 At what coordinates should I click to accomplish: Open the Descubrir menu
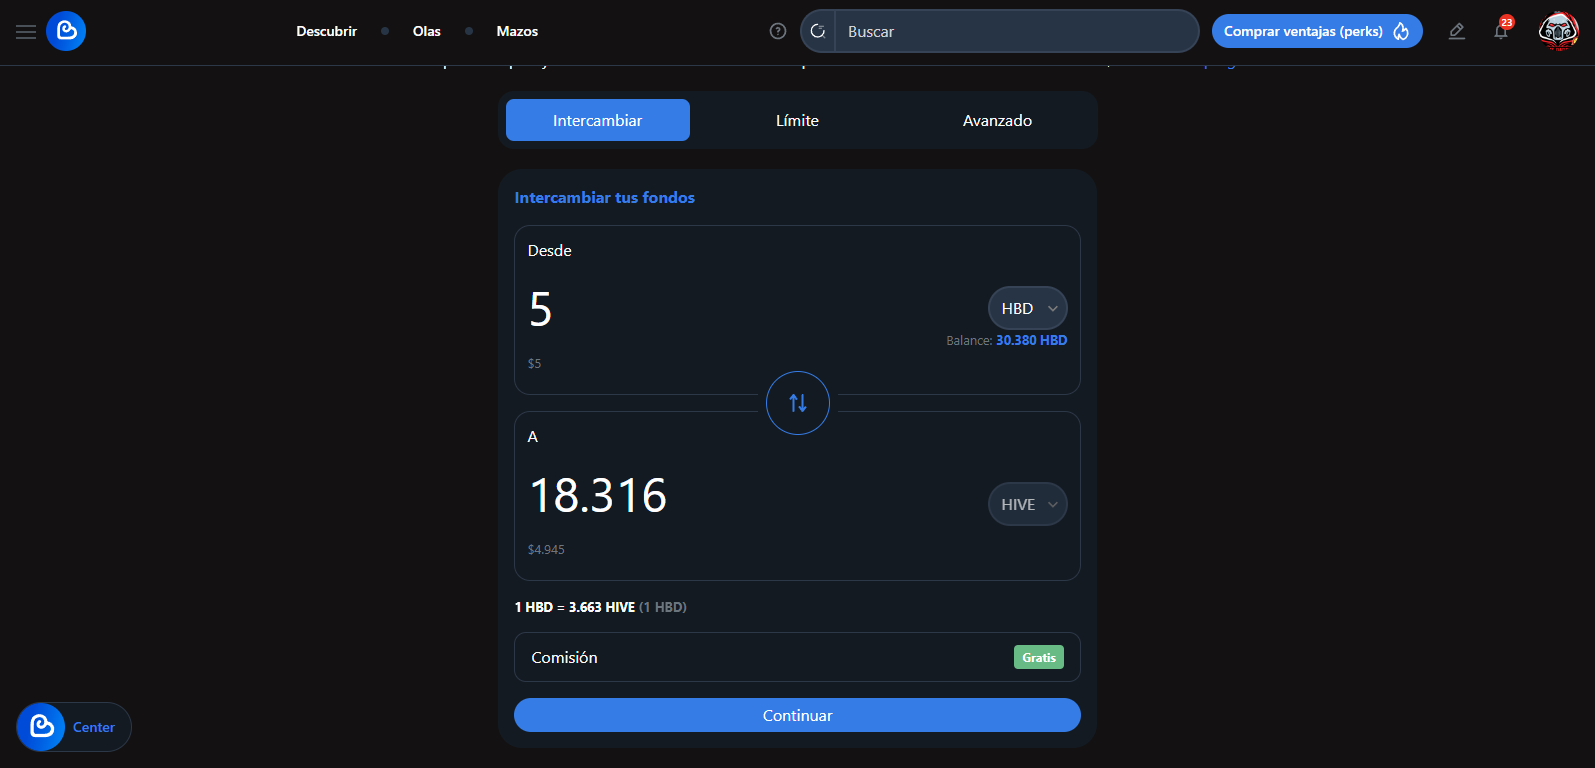click(326, 31)
